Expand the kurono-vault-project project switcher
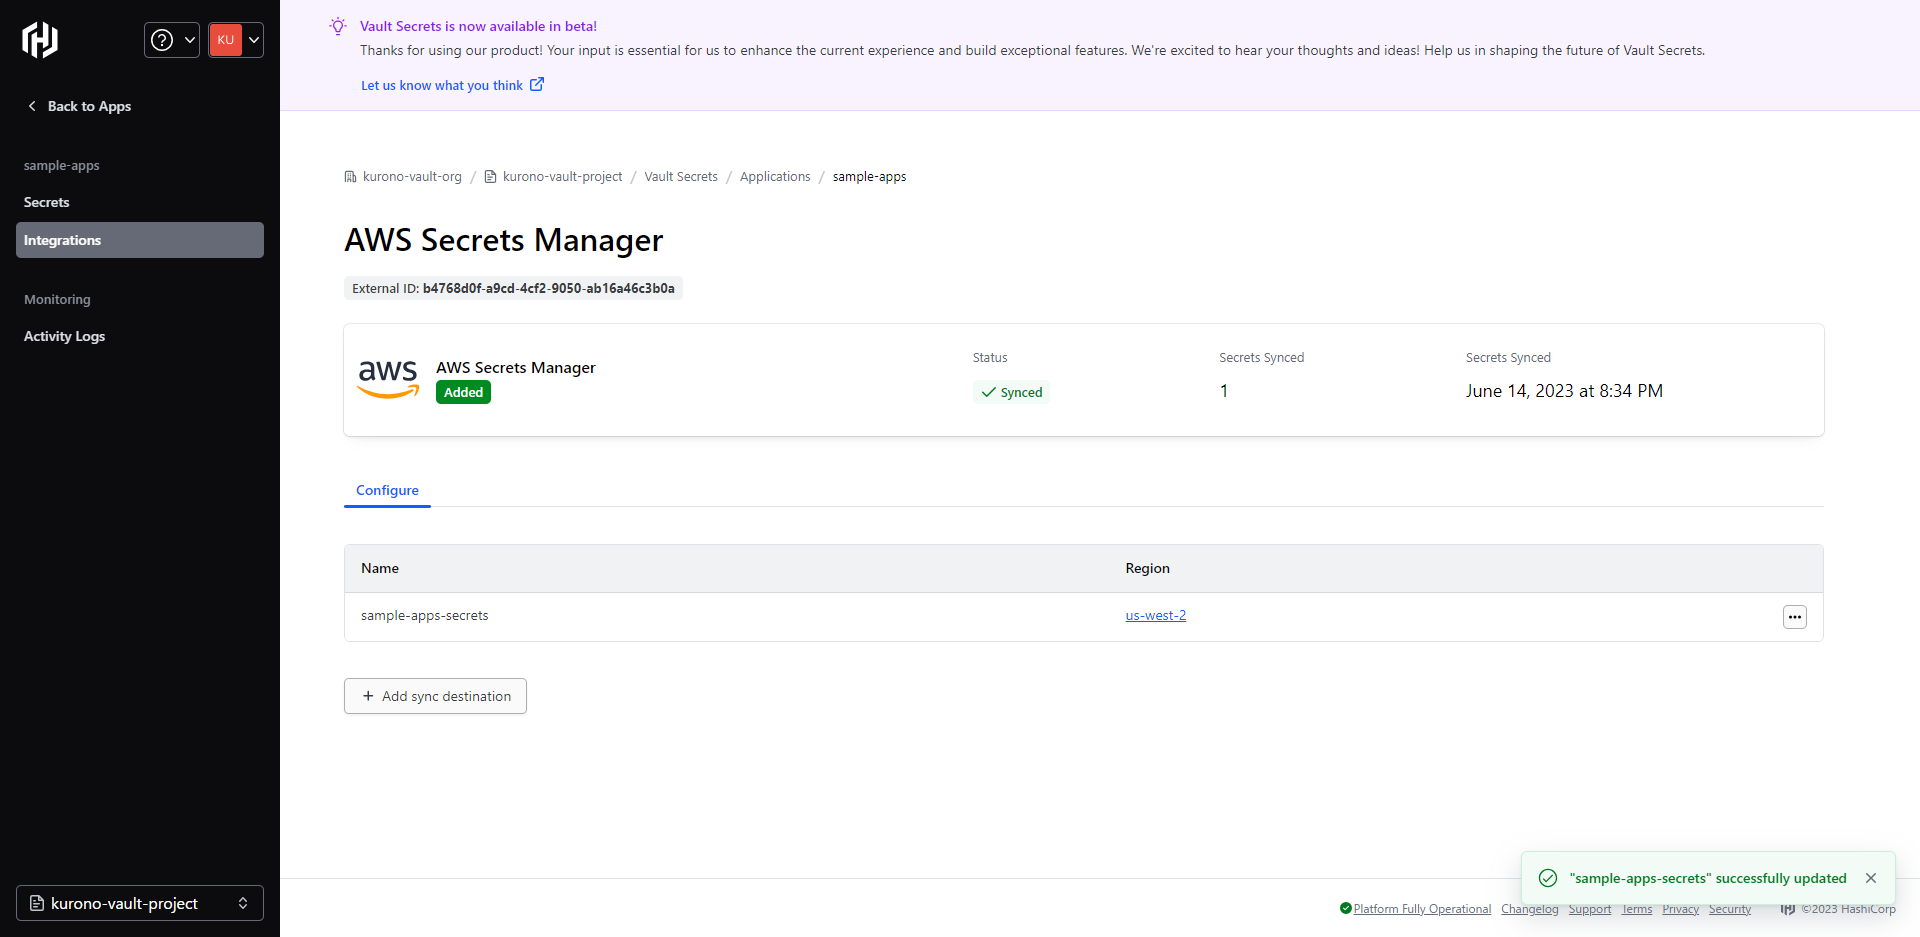 click(140, 903)
